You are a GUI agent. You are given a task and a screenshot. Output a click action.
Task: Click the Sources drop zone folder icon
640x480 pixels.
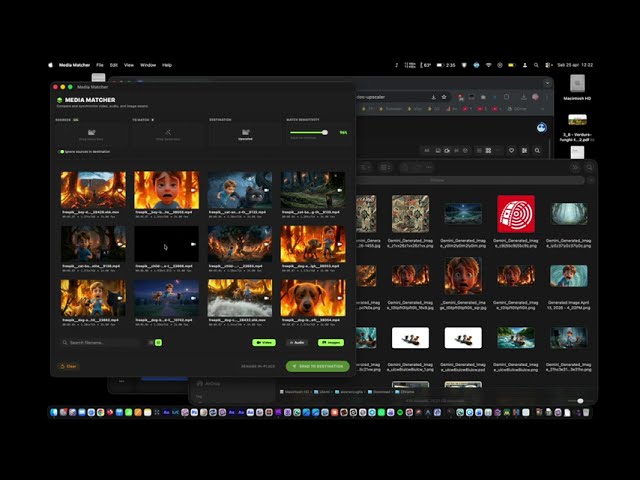92,131
